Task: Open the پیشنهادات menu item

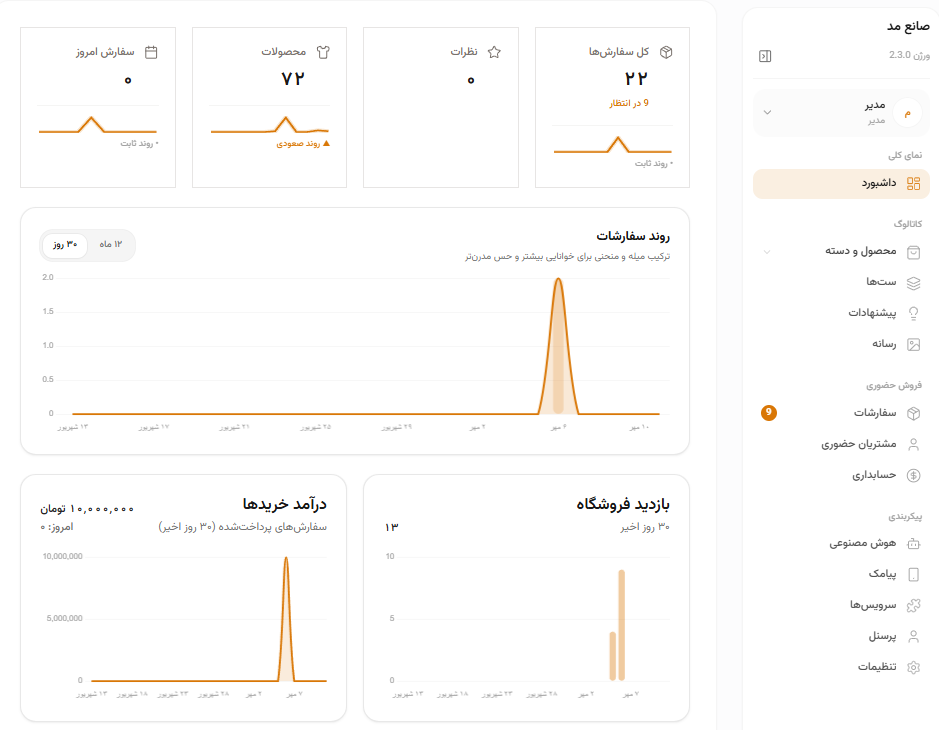Action: pyautogui.click(x=841, y=313)
